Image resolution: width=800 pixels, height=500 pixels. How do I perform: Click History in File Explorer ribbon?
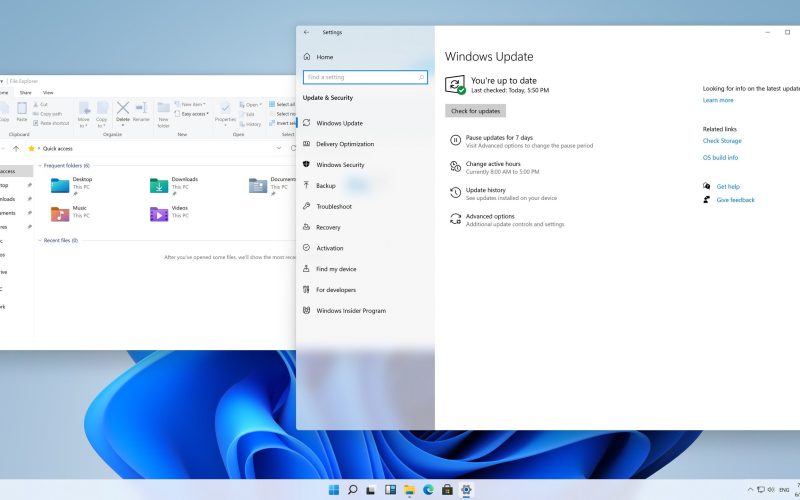click(250, 124)
